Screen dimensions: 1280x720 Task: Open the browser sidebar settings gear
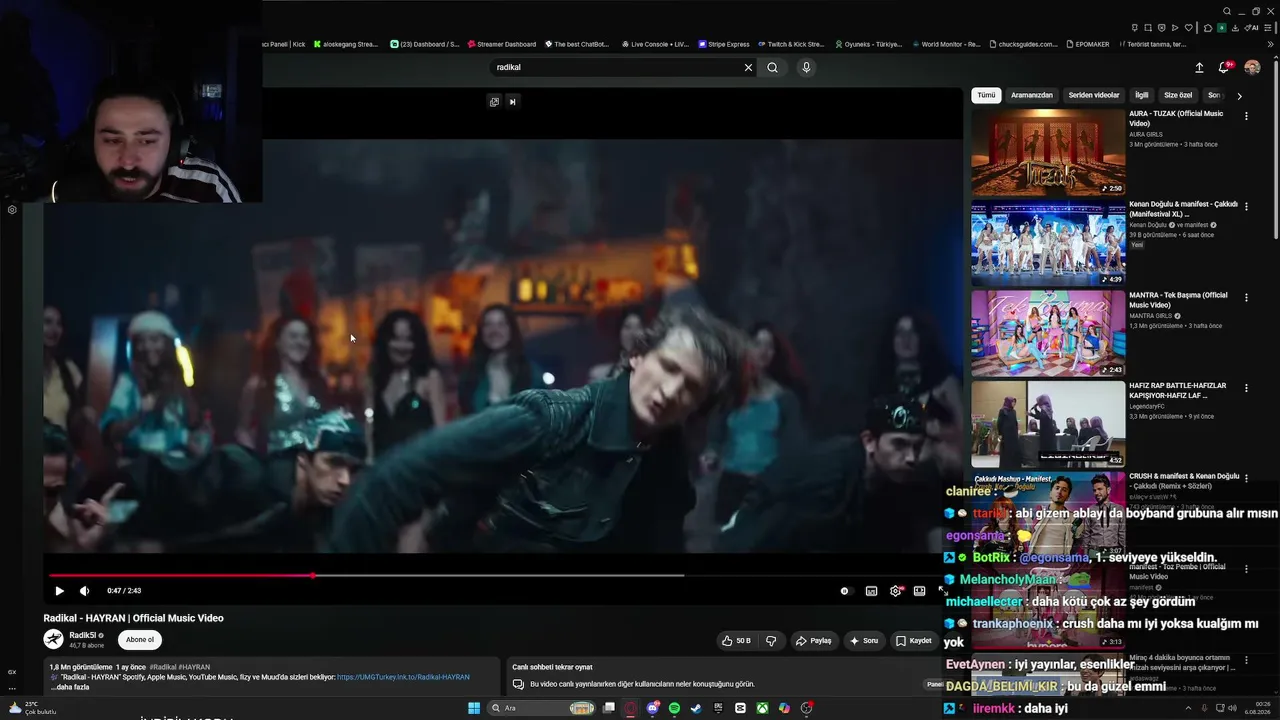point(12,210)
